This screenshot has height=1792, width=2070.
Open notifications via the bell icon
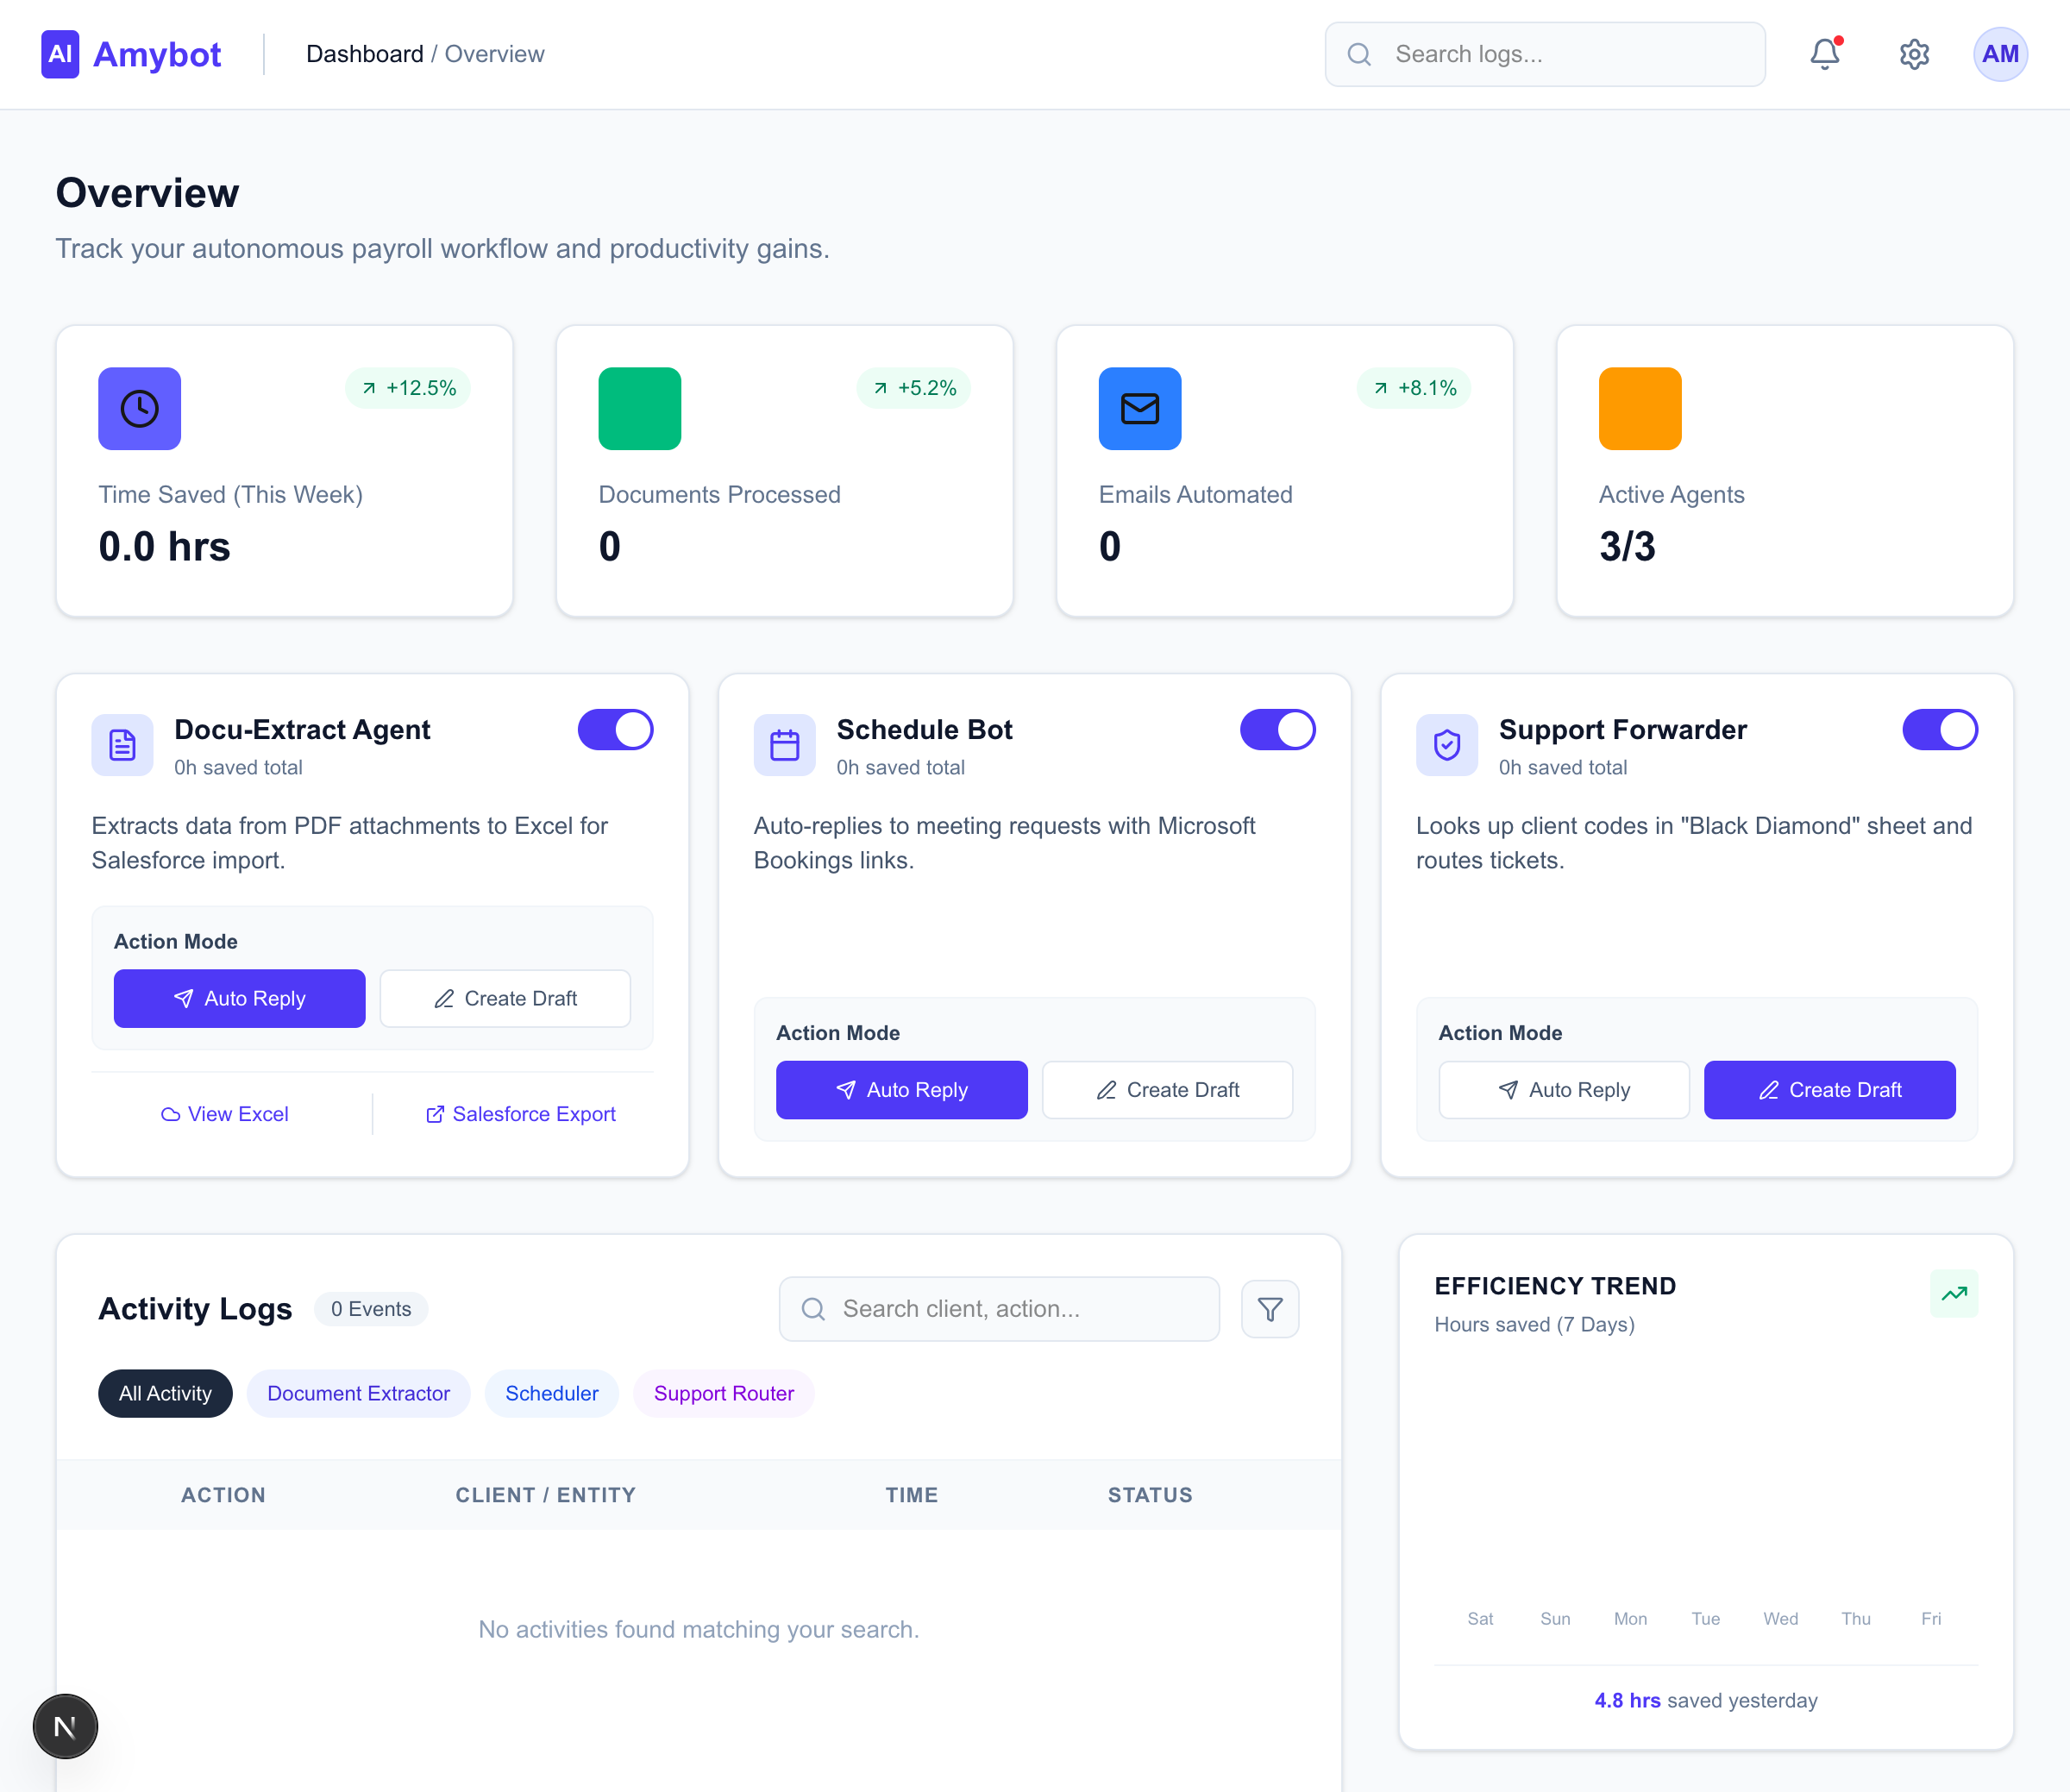[x=1824, y=54]
